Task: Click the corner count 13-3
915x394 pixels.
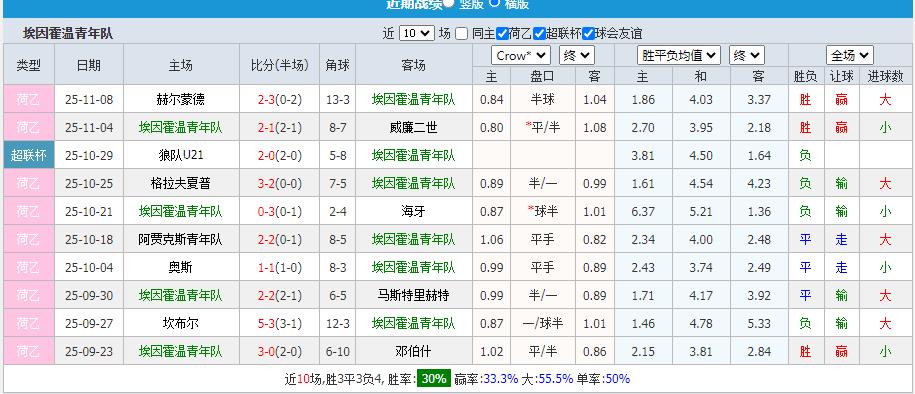Action: coord(337,99)
